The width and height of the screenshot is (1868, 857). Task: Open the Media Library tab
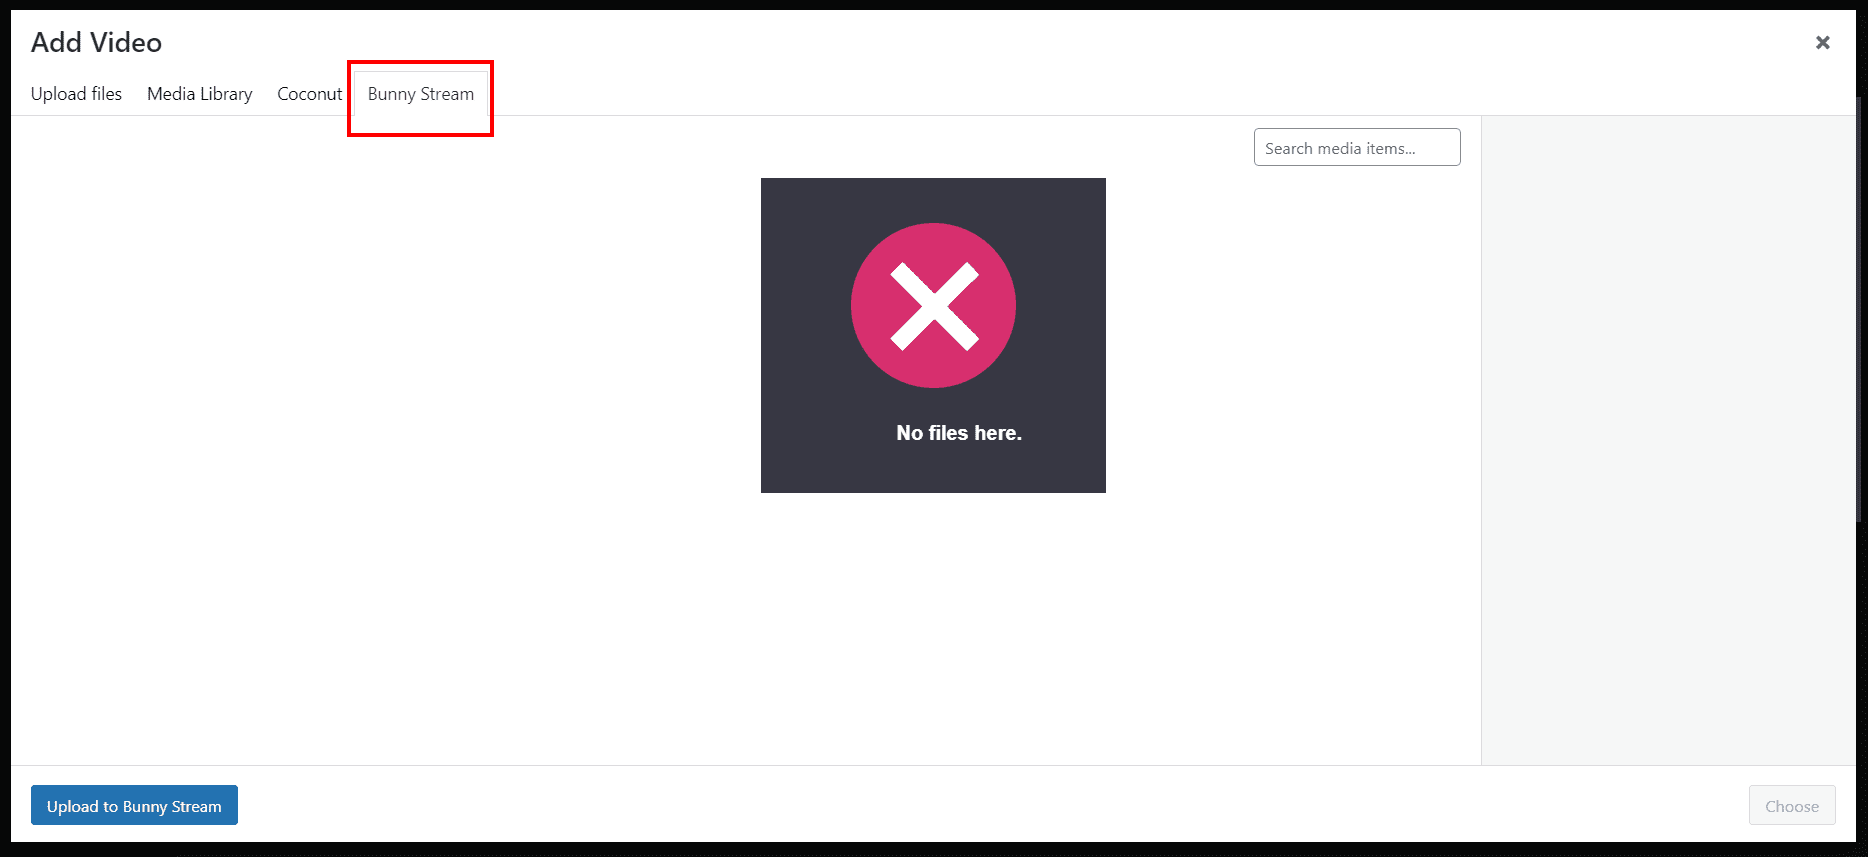(x=199, y=94)
